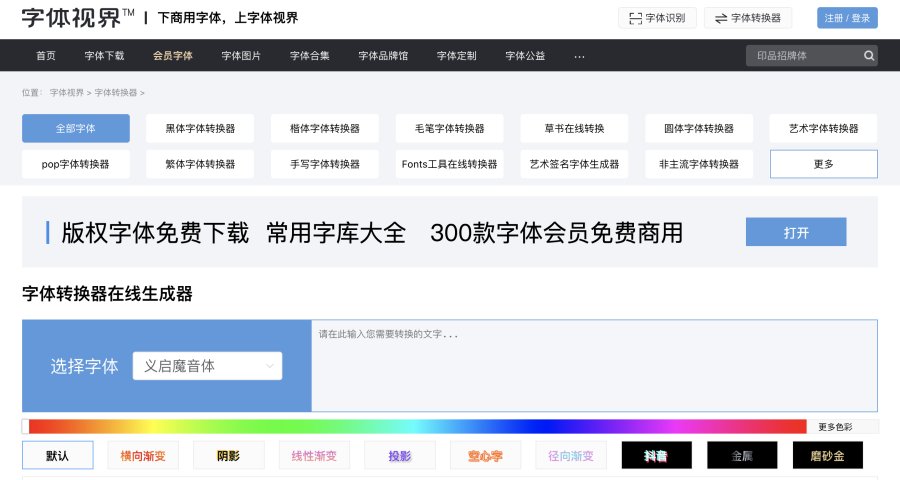Click the 注册 / 登录 button

click(847, 18)
